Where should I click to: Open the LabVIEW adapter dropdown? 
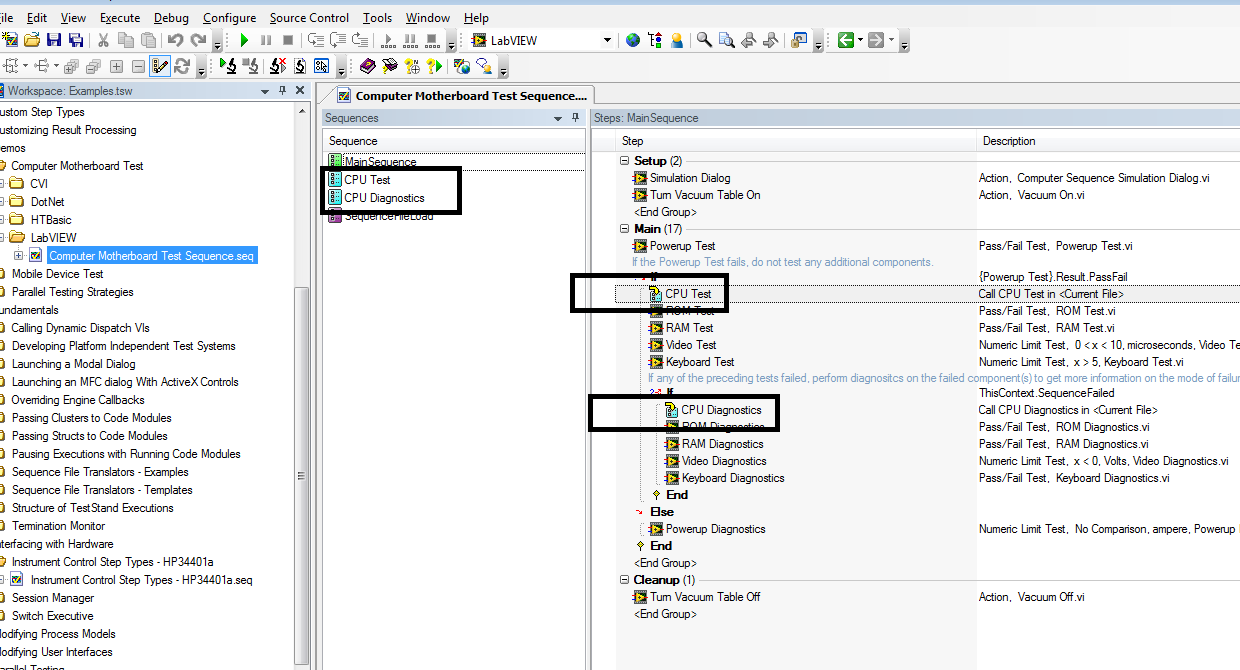tap(607, 40)
